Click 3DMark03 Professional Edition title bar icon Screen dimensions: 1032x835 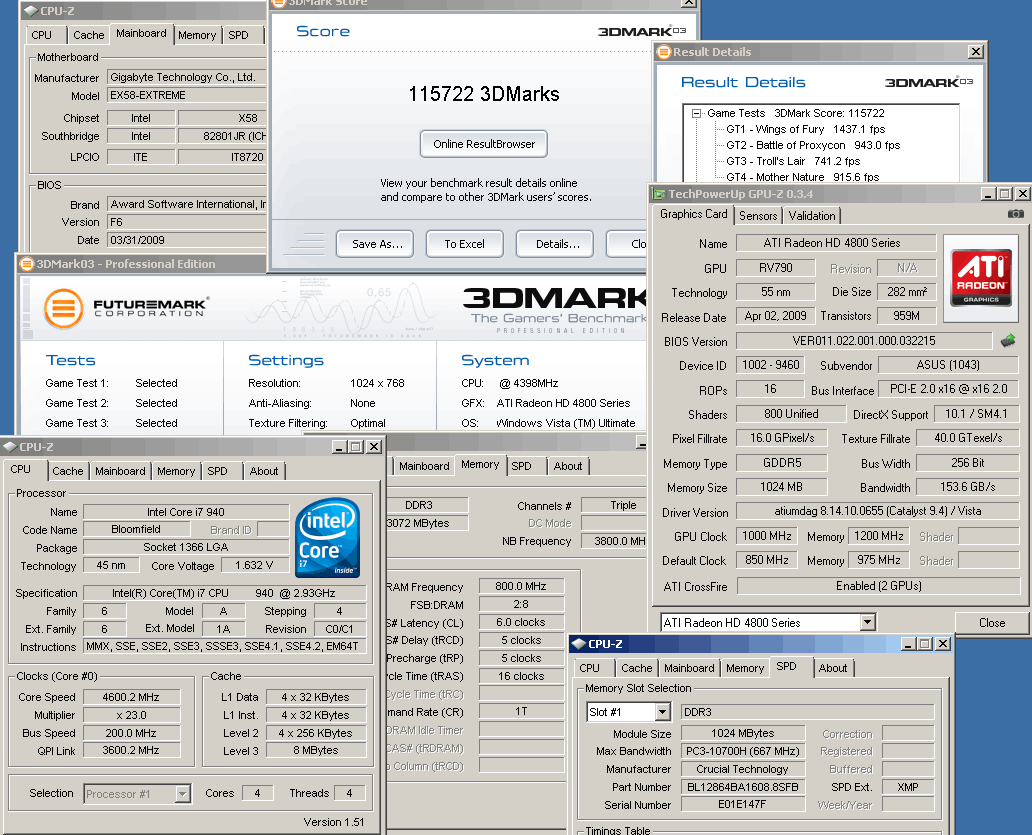tap(26, 264)
